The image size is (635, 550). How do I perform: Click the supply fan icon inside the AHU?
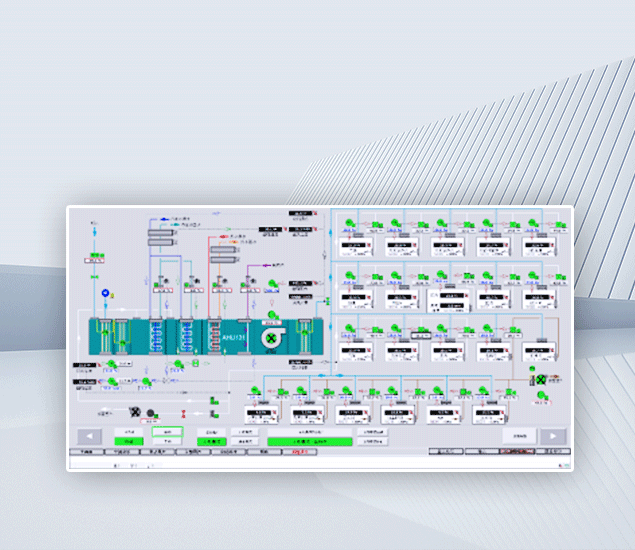tap(272, 338)
